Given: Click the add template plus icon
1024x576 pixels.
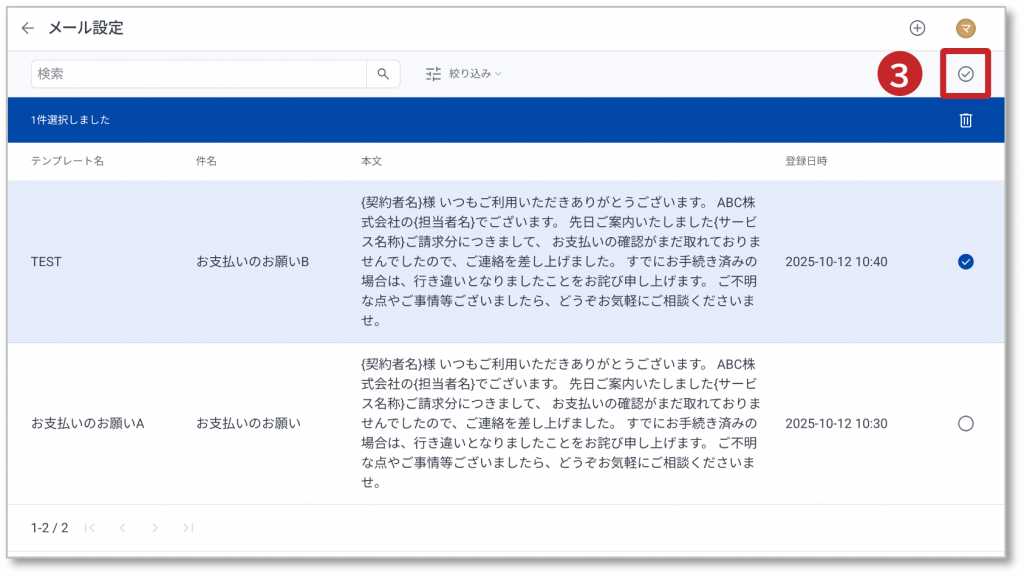Looking at the screenshot, I should pos(916,28).
